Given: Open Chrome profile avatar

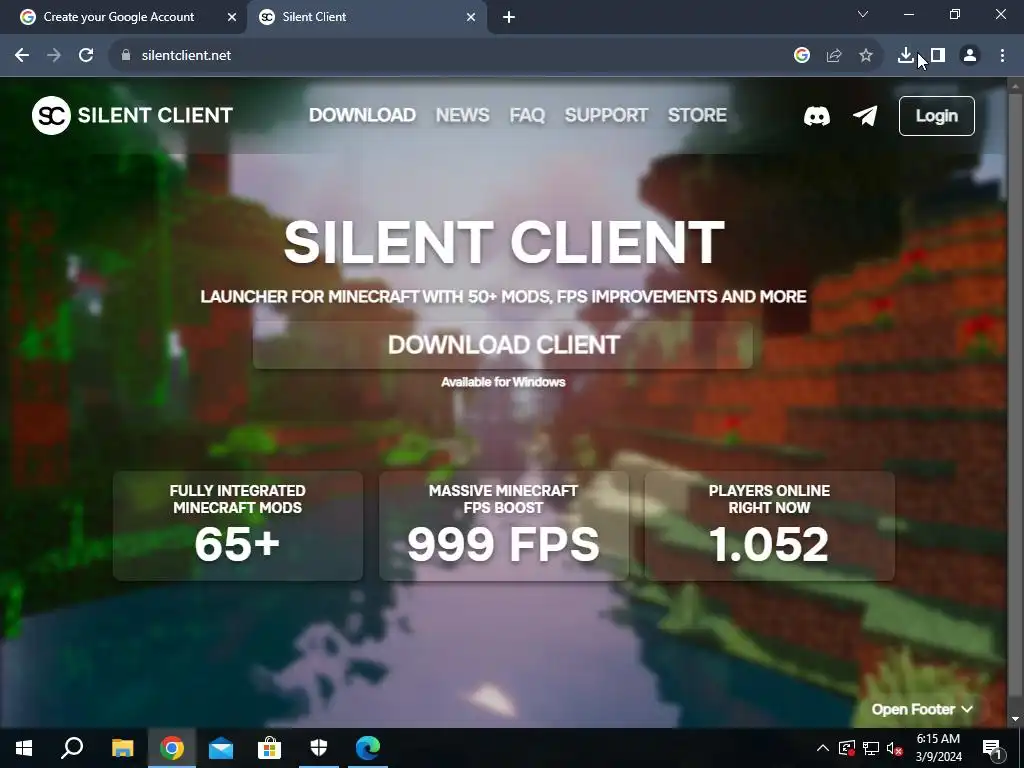Looking at the screenshot, I should pos(970,56).
